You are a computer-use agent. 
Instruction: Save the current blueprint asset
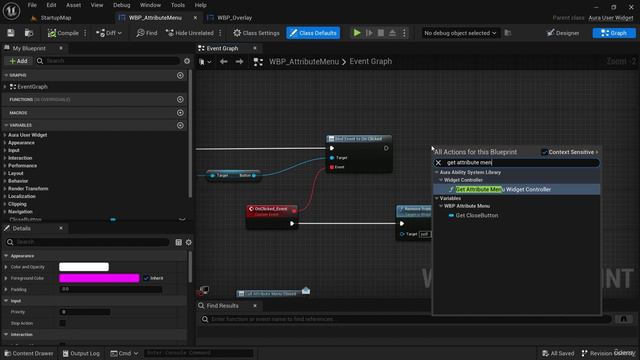[x=11, y=33]
